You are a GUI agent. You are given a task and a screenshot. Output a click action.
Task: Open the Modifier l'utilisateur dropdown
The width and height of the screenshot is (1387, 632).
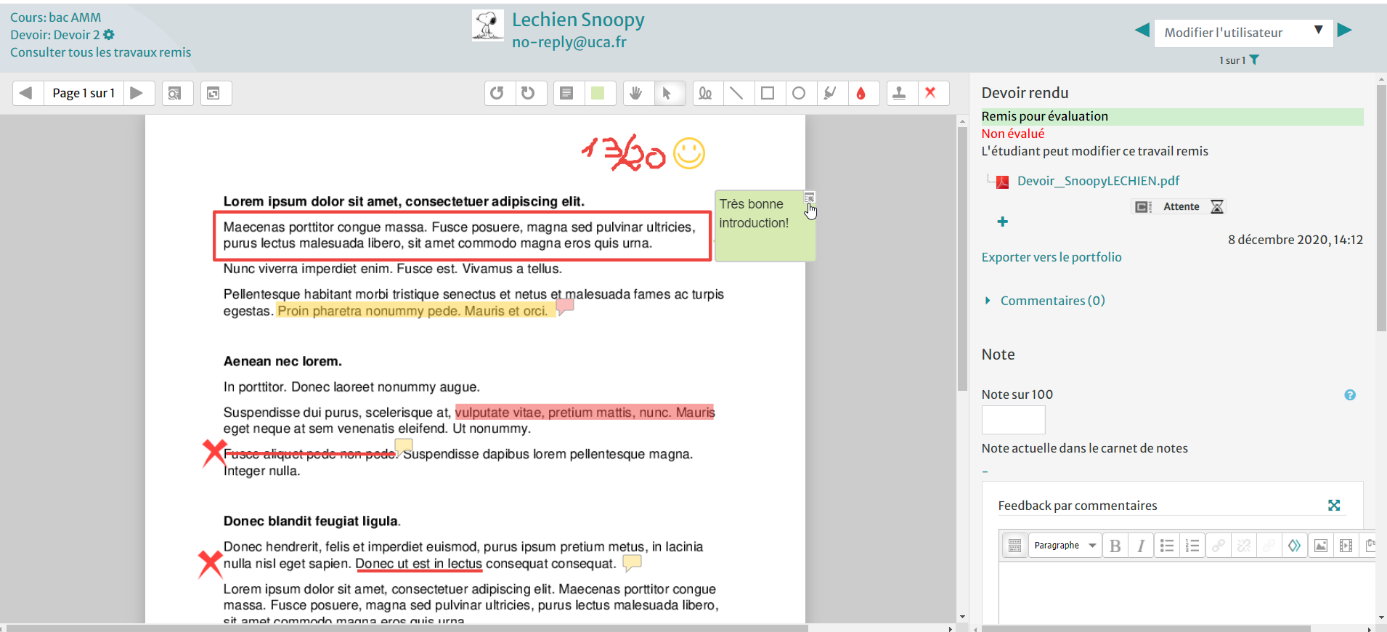[x=1243, y=32]
